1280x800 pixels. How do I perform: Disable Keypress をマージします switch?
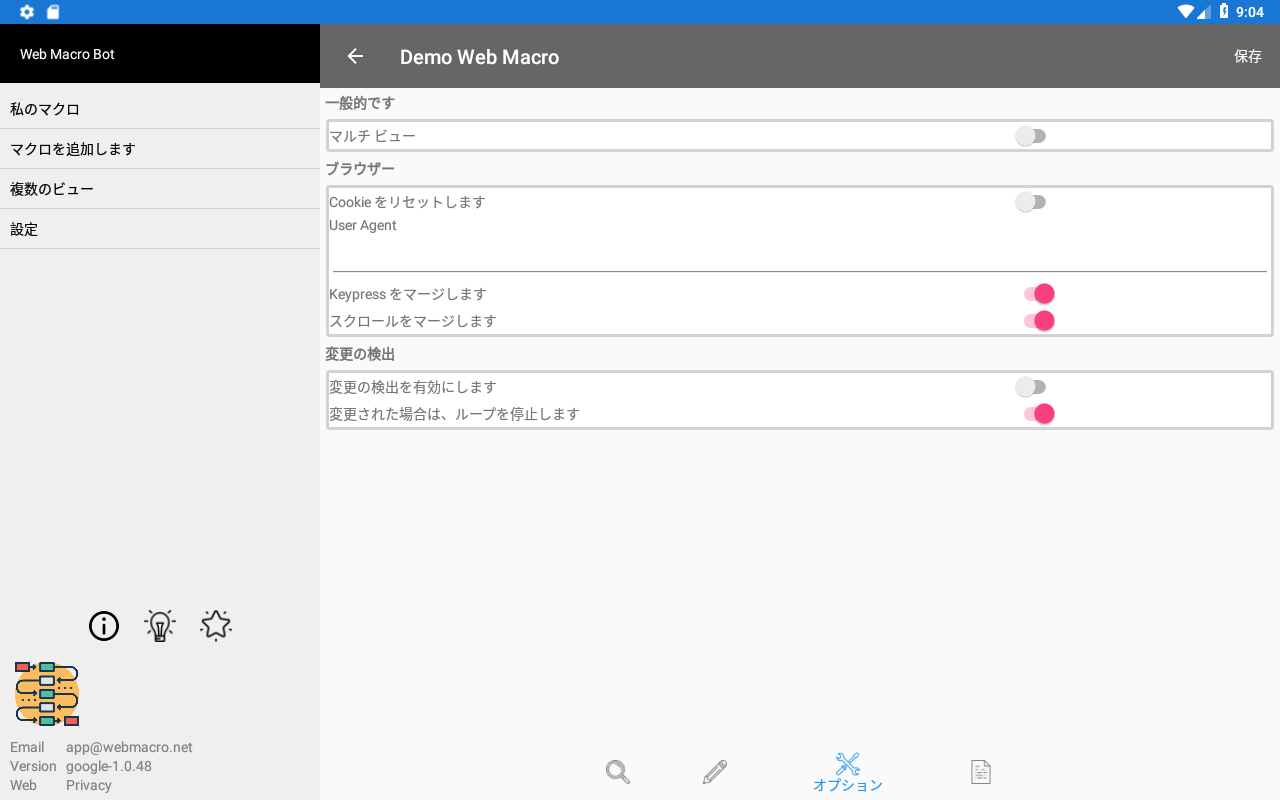coord(1039,294)
